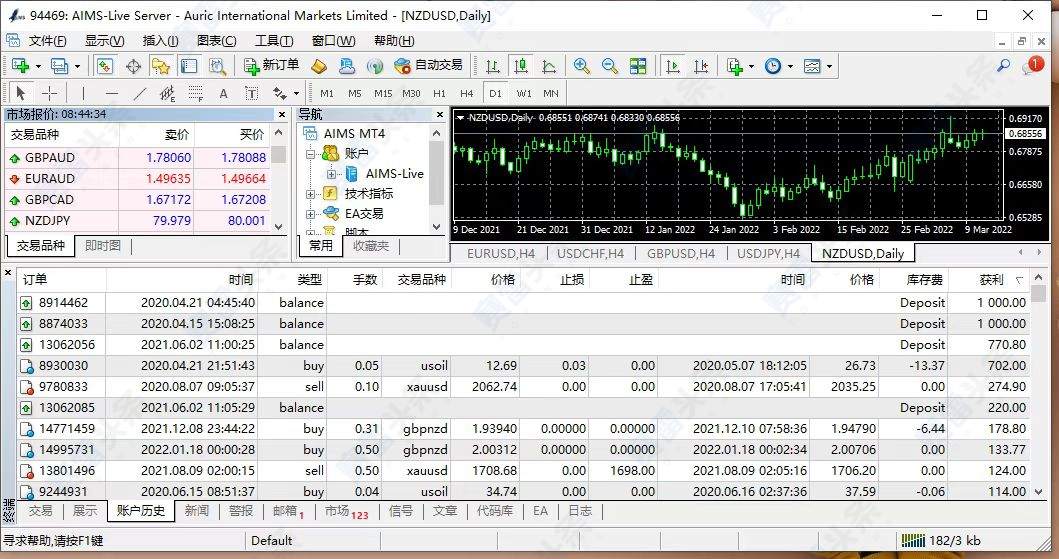Open the 邮箱 mailbox tab

point(288,512)
